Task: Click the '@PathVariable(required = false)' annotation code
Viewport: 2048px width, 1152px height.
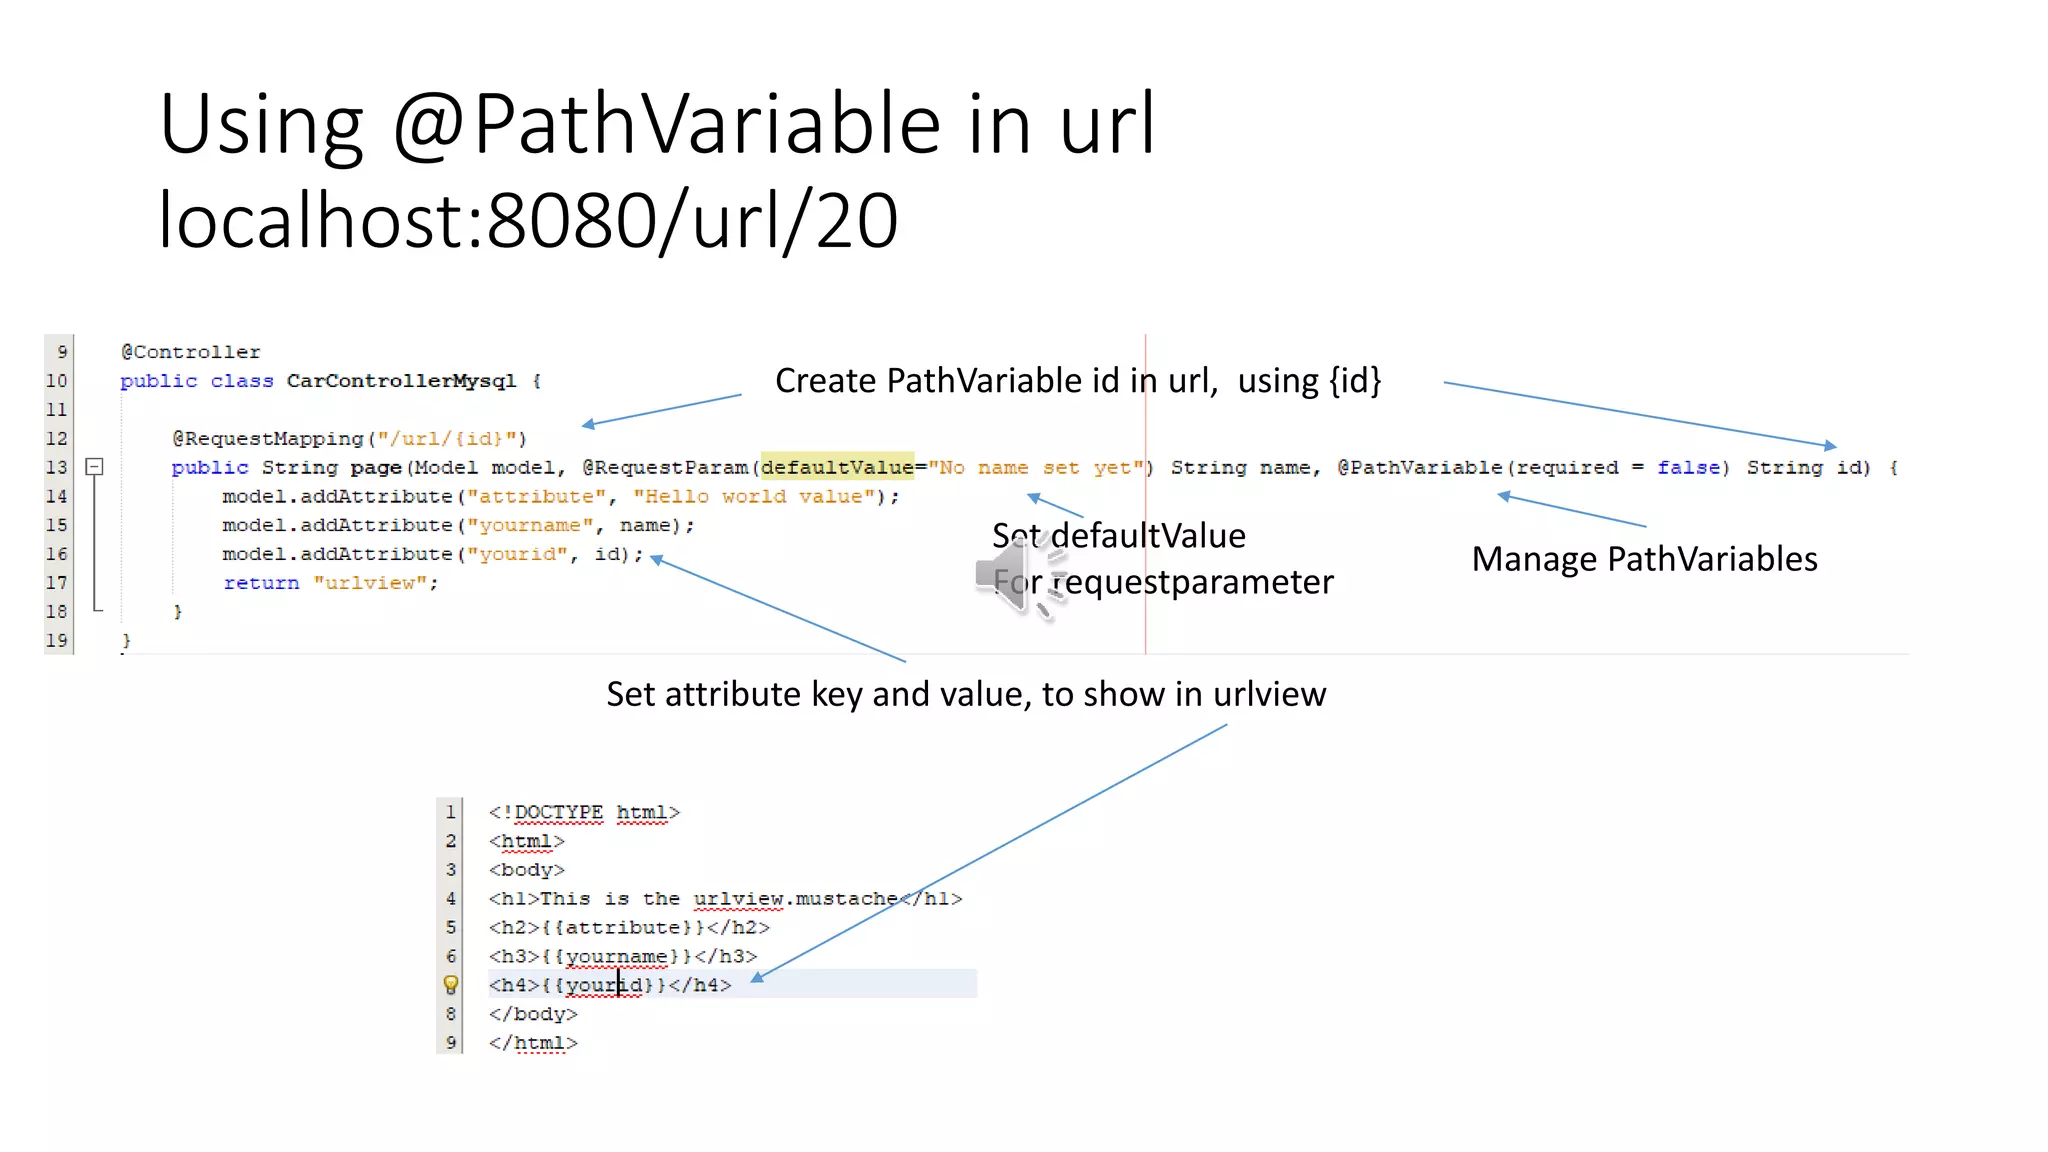Action: (1532, 467)
